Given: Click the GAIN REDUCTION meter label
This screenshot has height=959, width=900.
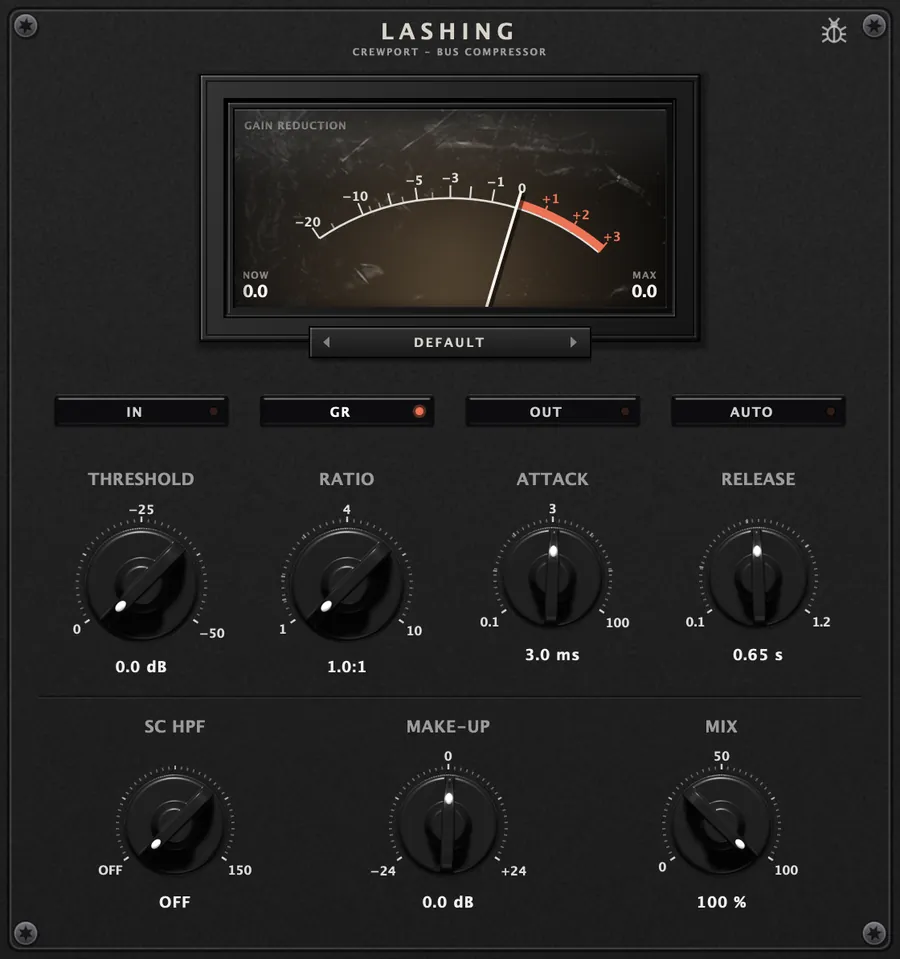Looking at the screenshot, I should pyautogui.click(x=295, y=125).
